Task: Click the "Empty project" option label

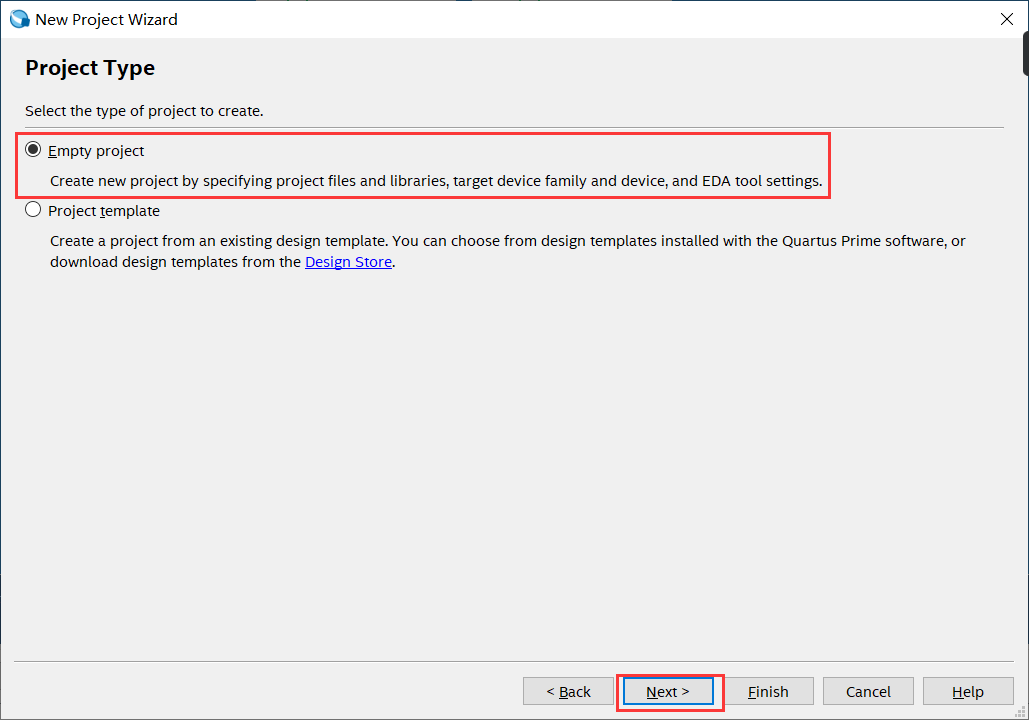Action: (x=96, y=151)
